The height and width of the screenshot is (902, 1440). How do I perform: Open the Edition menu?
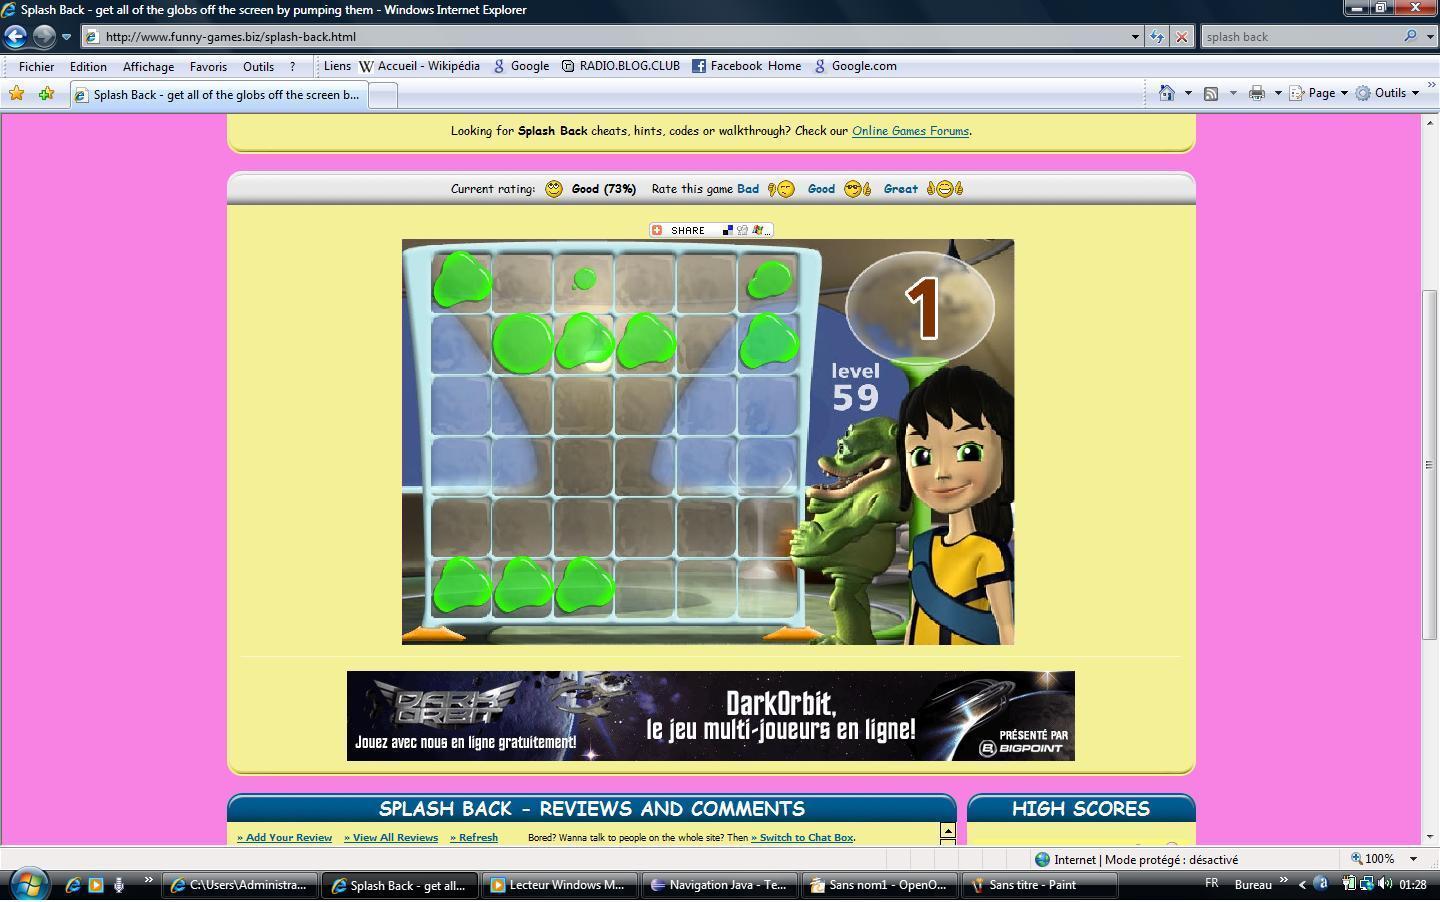88,67
